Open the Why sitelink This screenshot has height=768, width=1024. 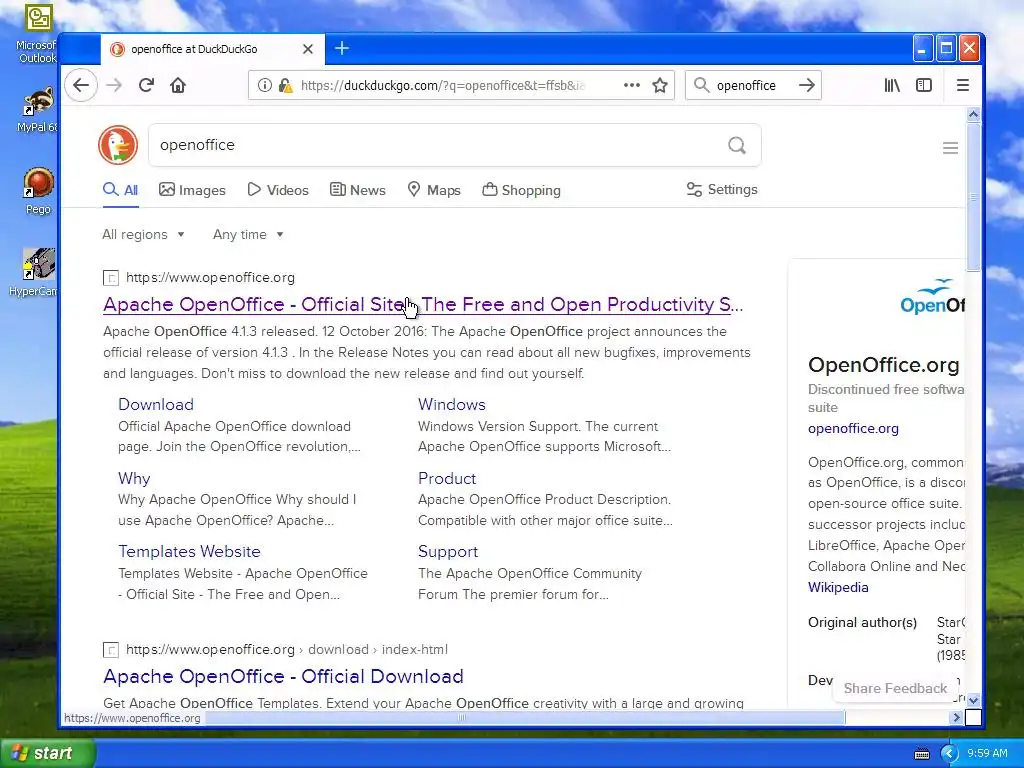tap(135, 478)
